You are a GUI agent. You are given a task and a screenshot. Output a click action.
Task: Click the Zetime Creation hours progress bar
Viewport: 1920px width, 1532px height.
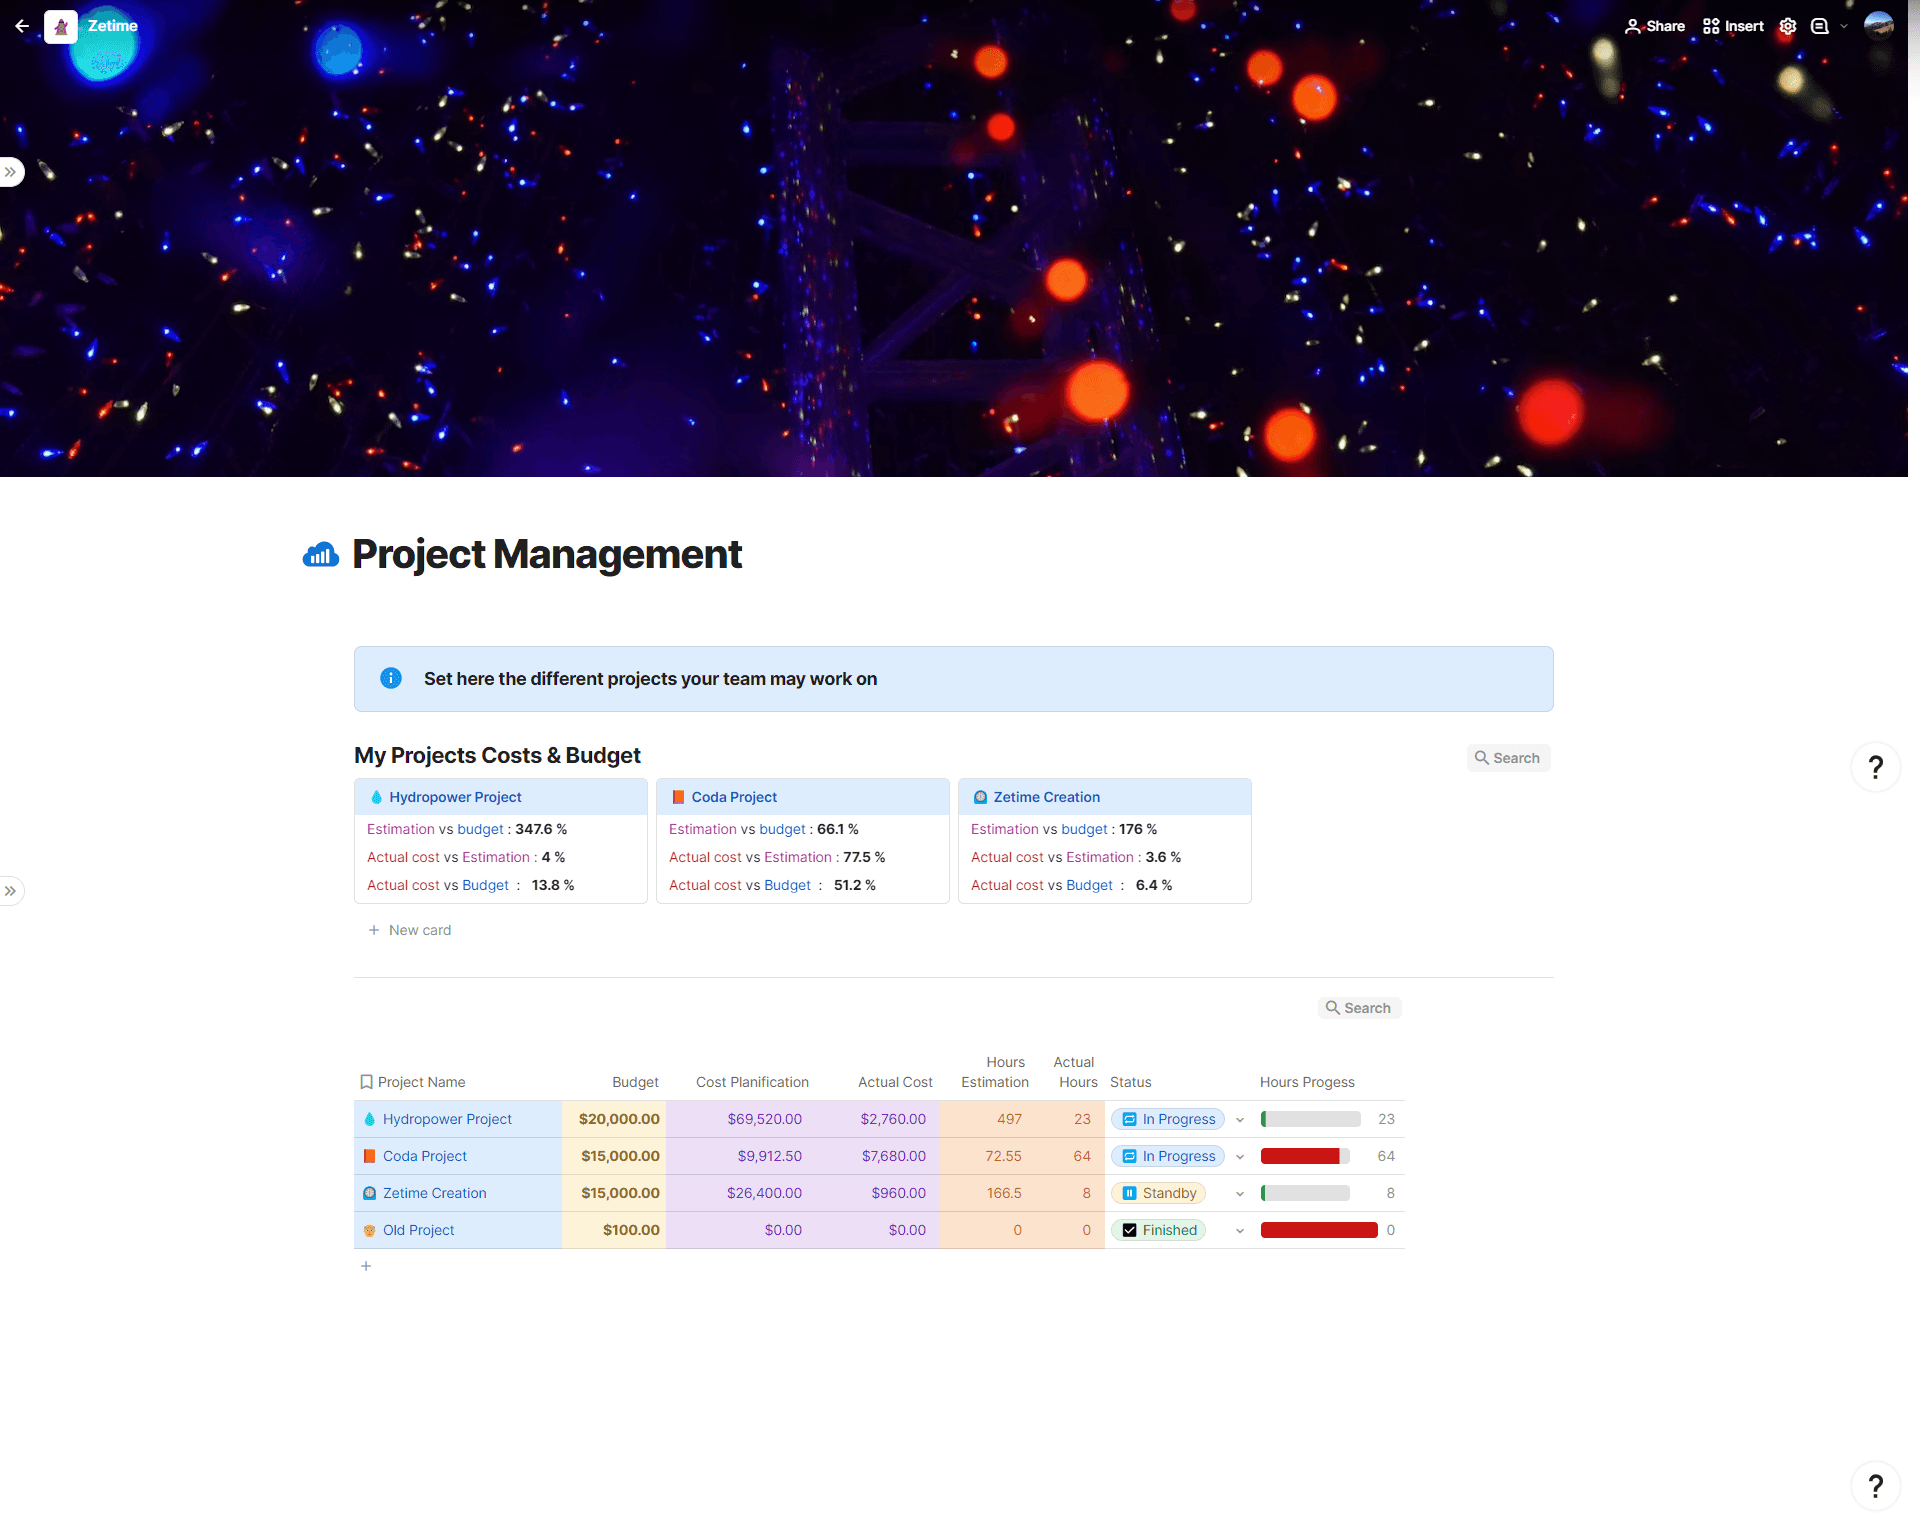[1305, 1193]
